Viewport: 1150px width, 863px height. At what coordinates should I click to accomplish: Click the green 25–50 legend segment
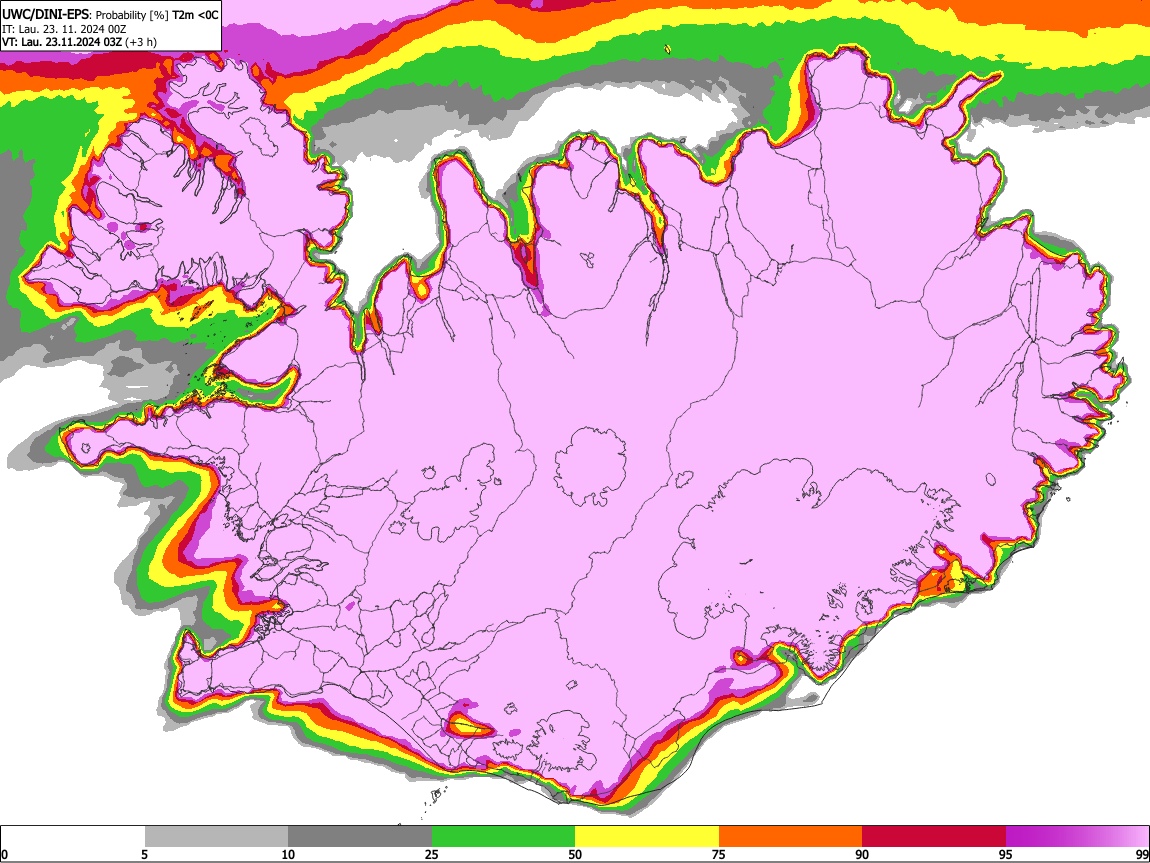(x=503, y=837)
